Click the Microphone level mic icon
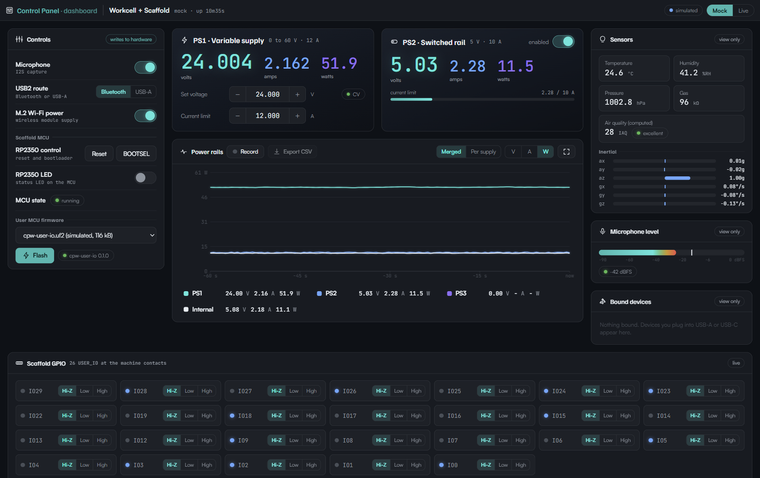760x478 pixels. click(x=602, y=231)
